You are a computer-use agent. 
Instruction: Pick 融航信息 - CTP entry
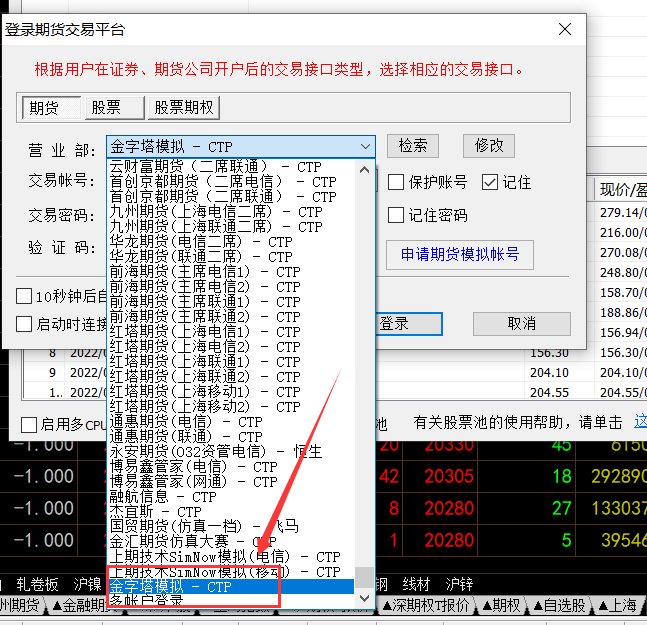coord(230,497)
